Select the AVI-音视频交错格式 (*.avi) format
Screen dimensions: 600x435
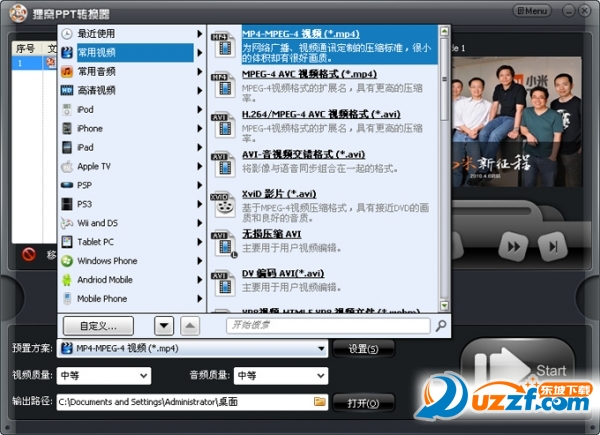[x=323, y=164]
